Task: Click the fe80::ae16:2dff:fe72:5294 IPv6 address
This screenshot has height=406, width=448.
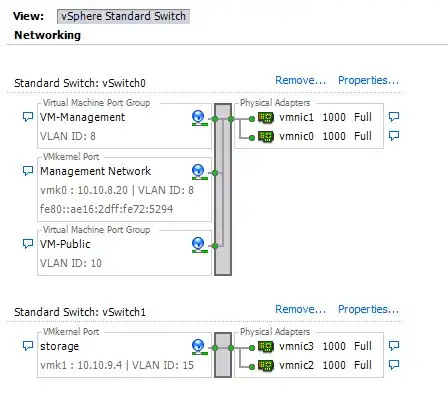Action: click(x=106, y=209)
